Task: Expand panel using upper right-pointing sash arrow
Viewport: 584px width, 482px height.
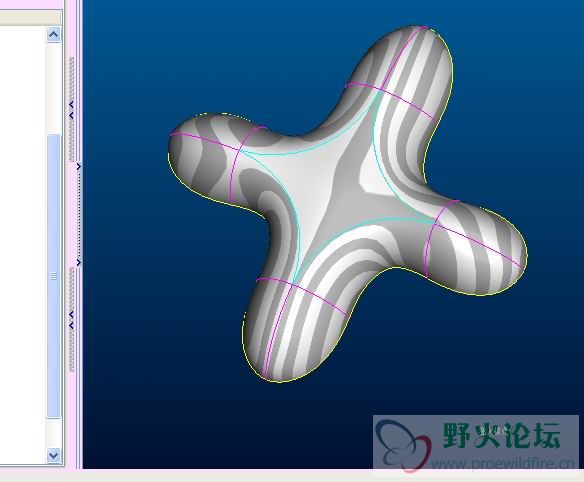Action: coord(79,167)
